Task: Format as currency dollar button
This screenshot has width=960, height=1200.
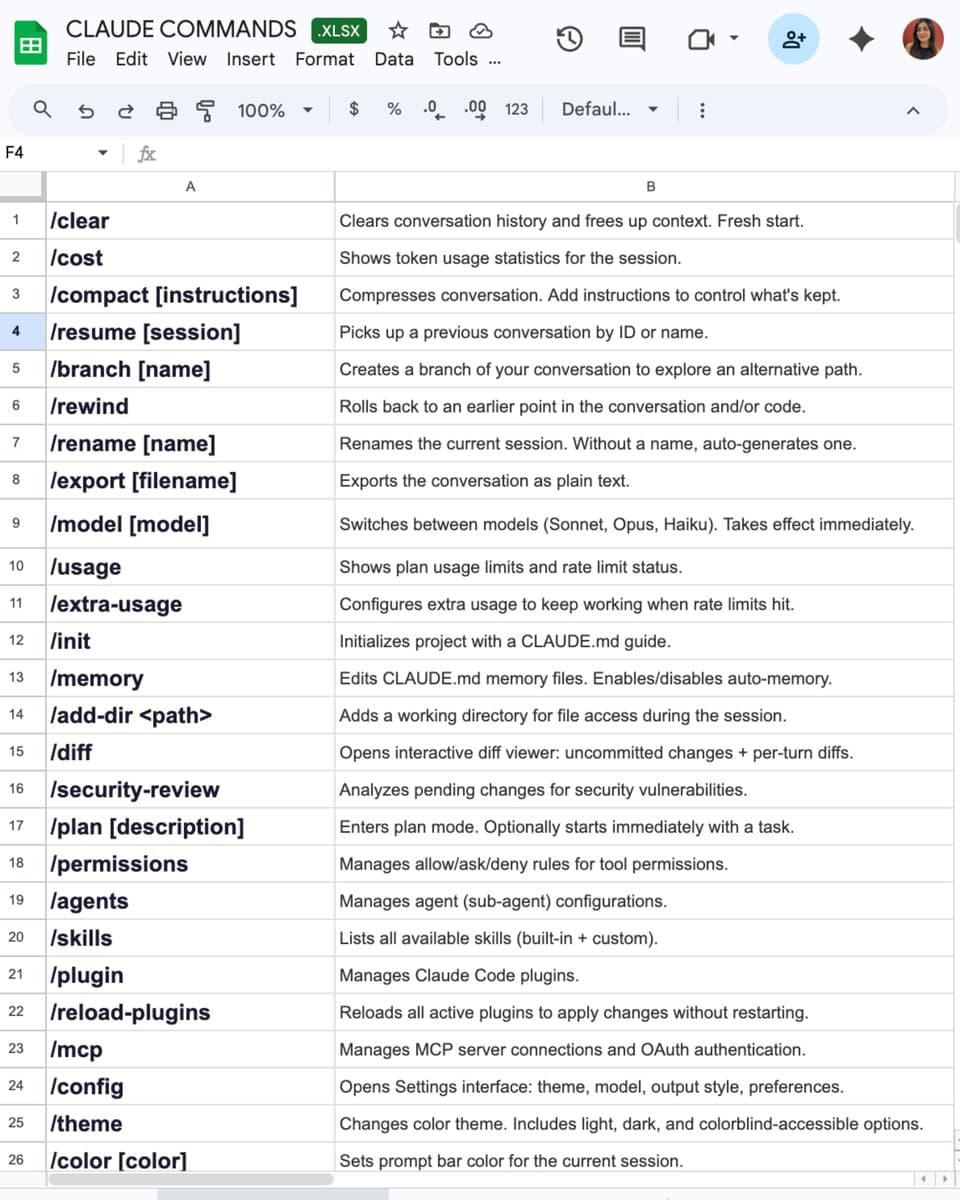Action: tap(354, 109)
